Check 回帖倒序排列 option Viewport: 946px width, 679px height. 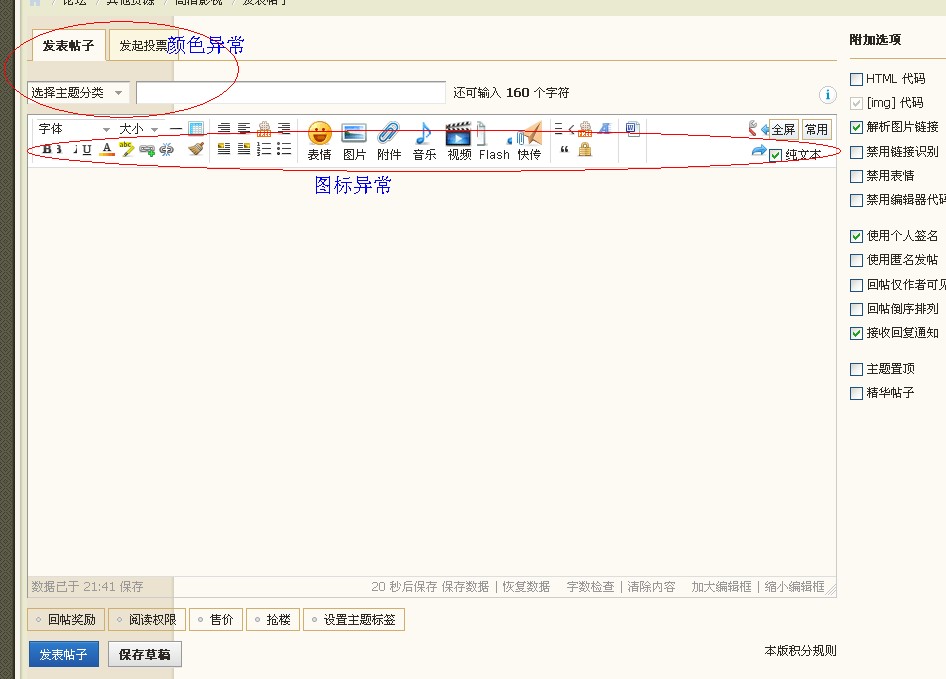pyautogui.click(x=856, y=309)
